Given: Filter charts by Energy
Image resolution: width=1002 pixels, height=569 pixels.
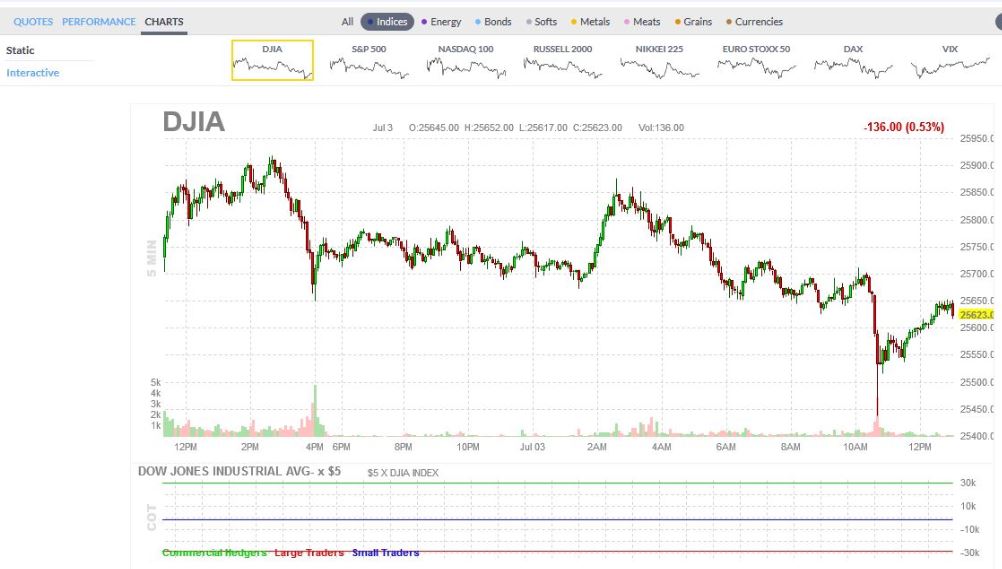Looking at the screenshot, I should tap(441, 22).
